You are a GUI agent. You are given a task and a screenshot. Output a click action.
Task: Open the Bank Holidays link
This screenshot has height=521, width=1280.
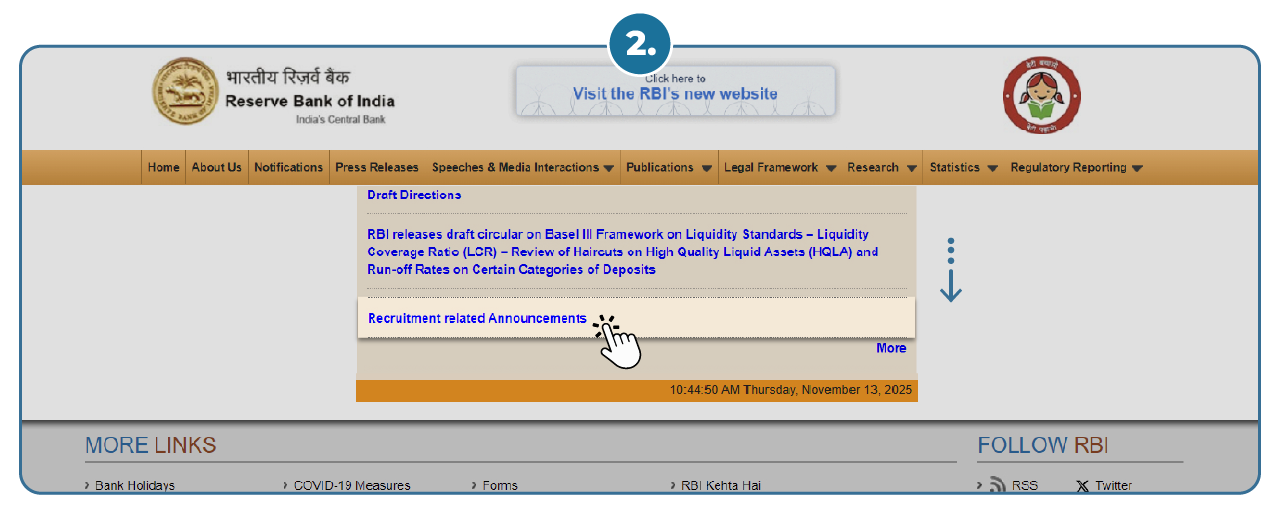tap(134, 486)
